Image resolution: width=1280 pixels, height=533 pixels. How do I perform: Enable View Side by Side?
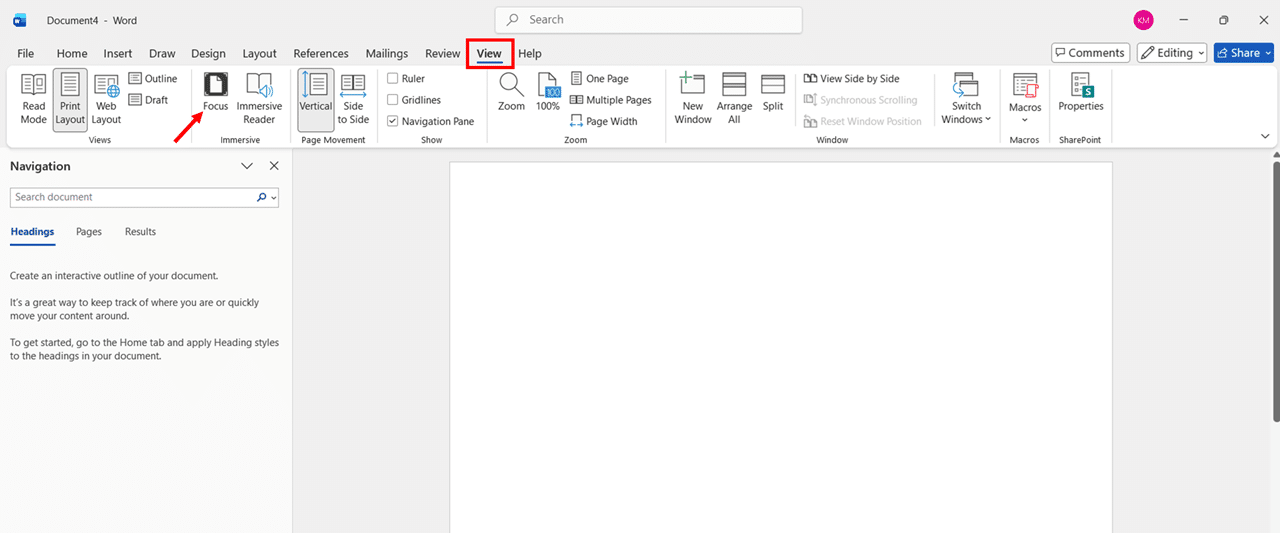tap(851, 79)
